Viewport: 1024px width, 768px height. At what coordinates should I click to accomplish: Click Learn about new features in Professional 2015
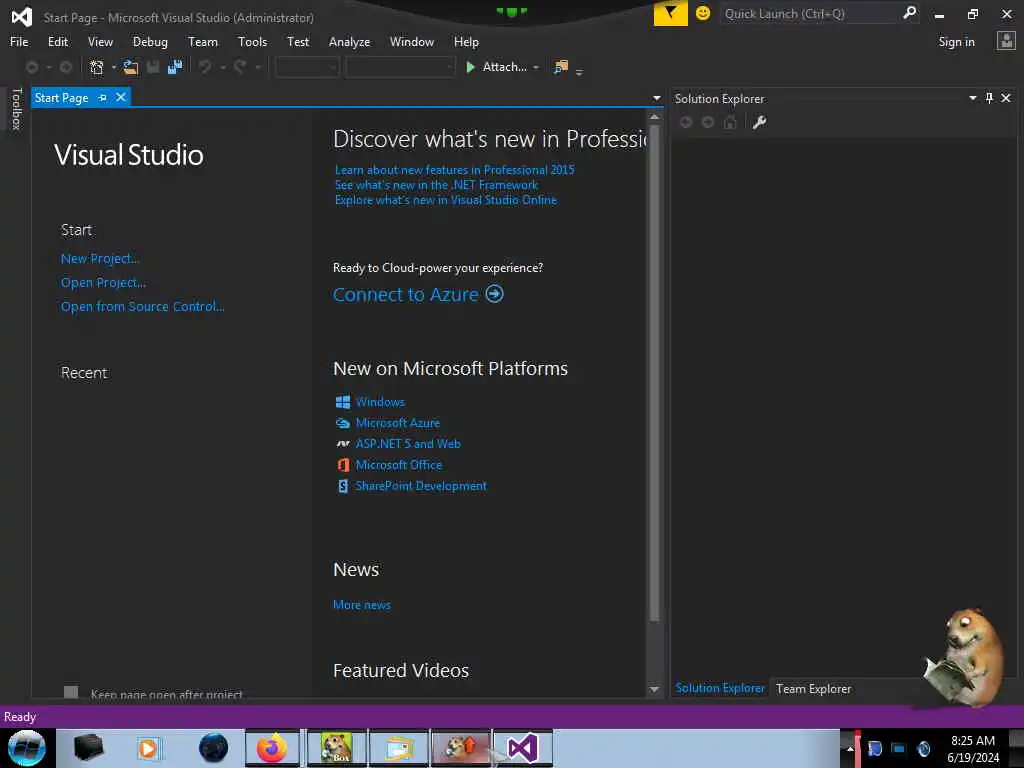point(455,170)
